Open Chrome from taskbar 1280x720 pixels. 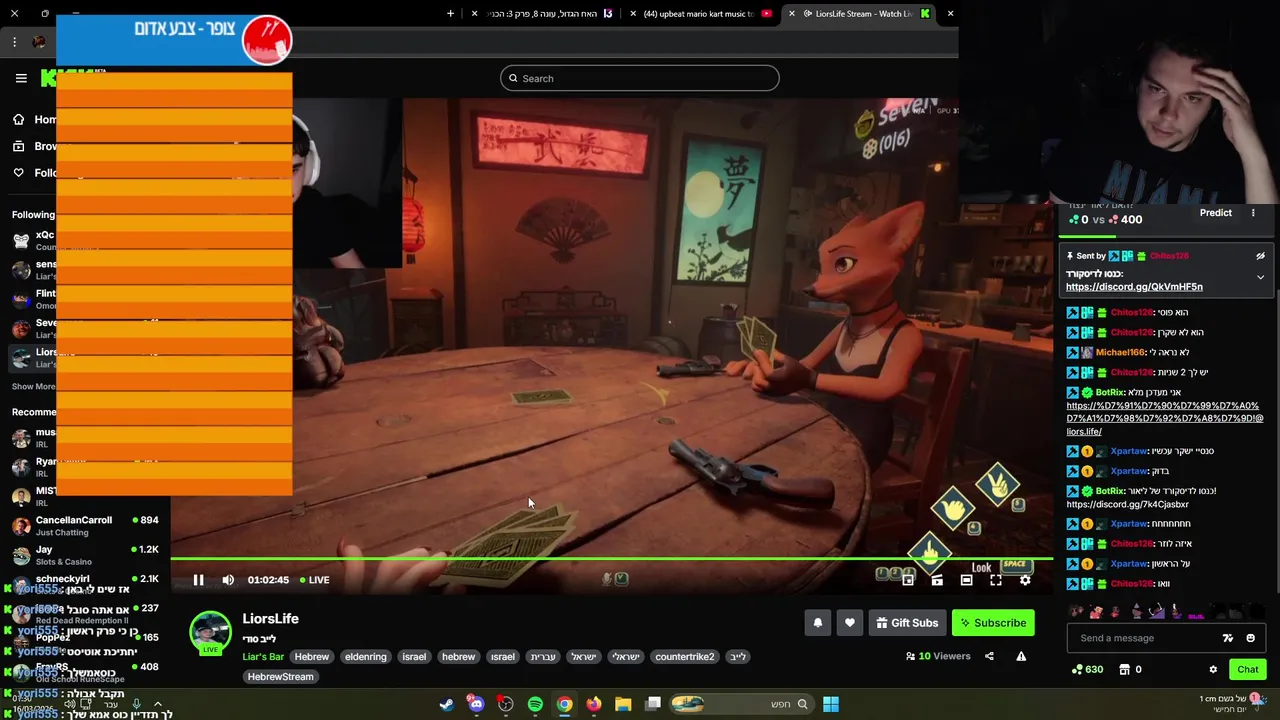[565, 704]
